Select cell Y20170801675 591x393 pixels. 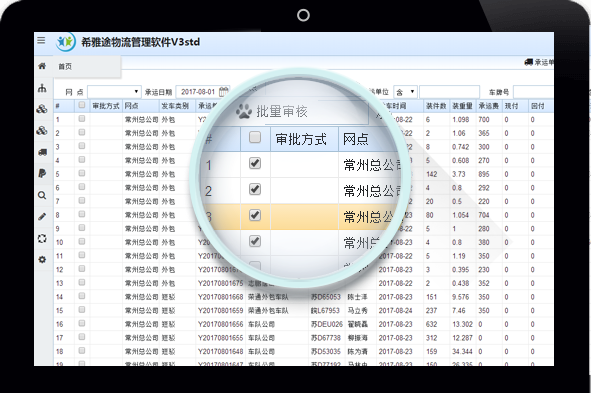tap(220, 283)
